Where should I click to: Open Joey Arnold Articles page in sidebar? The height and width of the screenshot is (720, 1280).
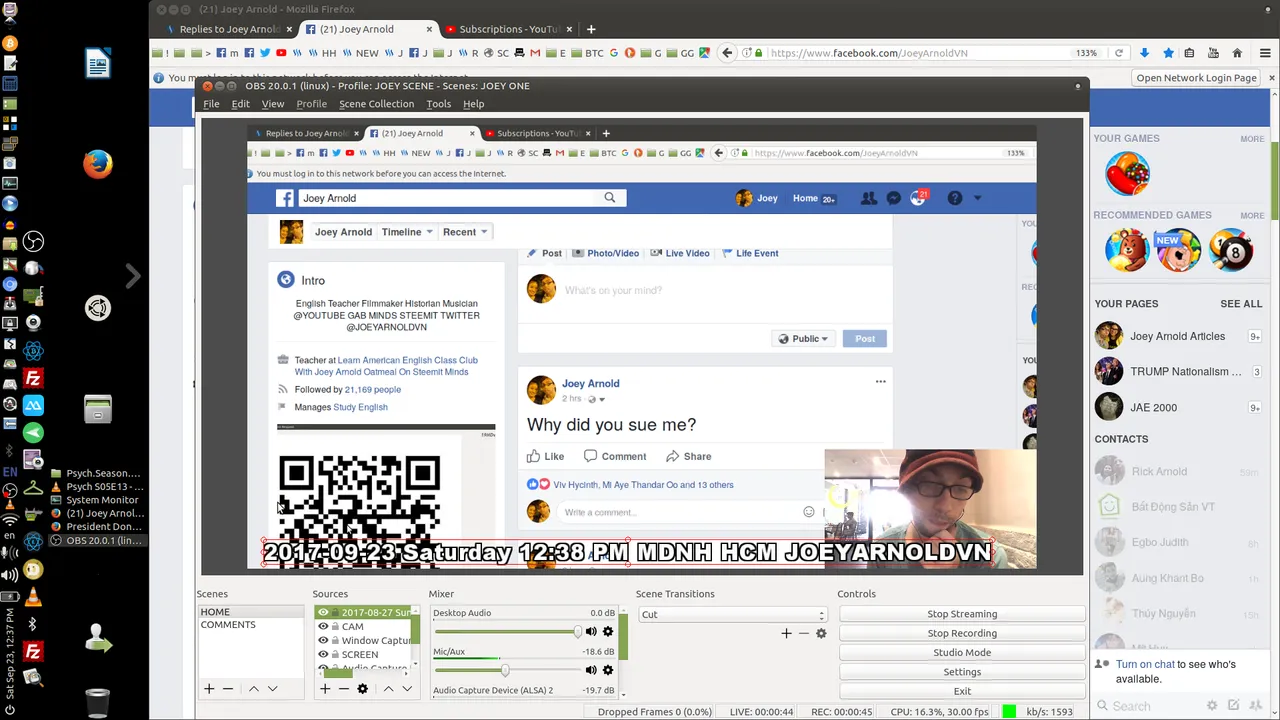[1177, 337]
